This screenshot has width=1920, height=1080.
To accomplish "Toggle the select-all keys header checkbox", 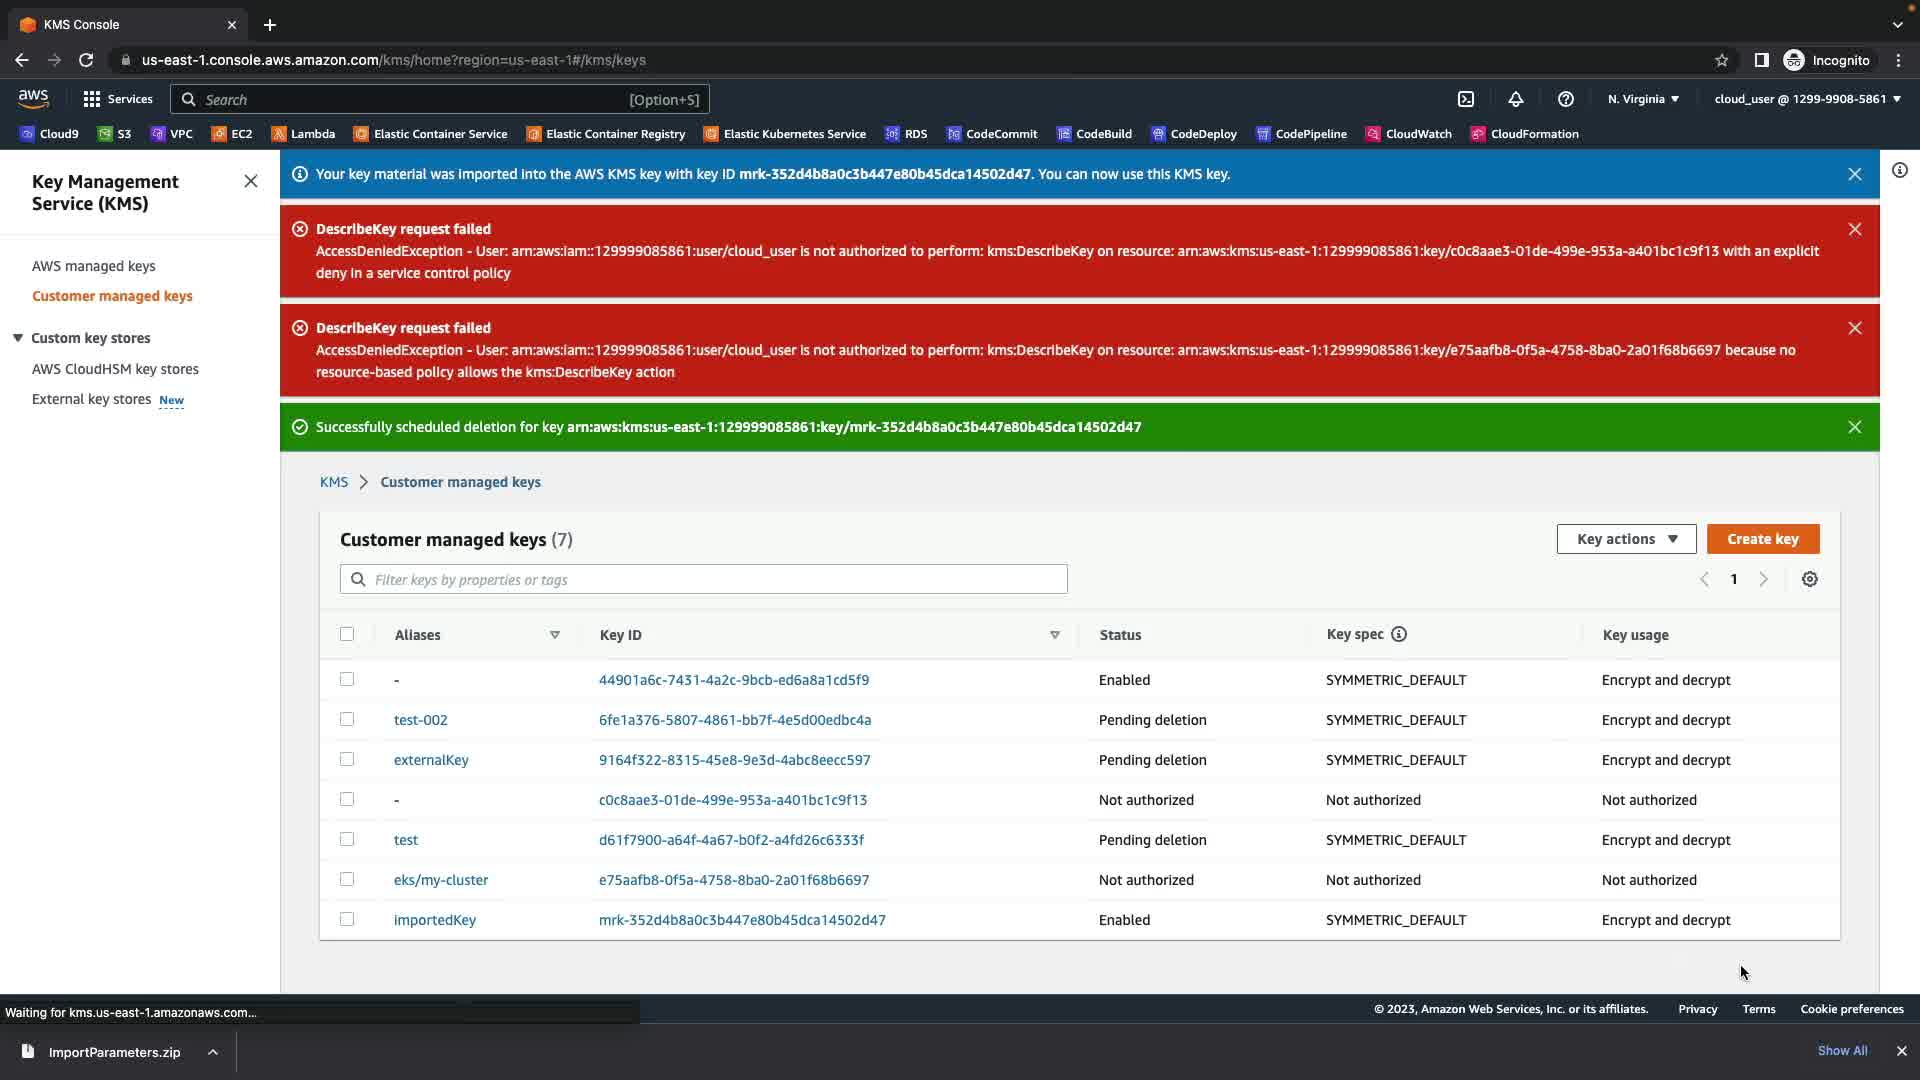I will tap(347, 634).
